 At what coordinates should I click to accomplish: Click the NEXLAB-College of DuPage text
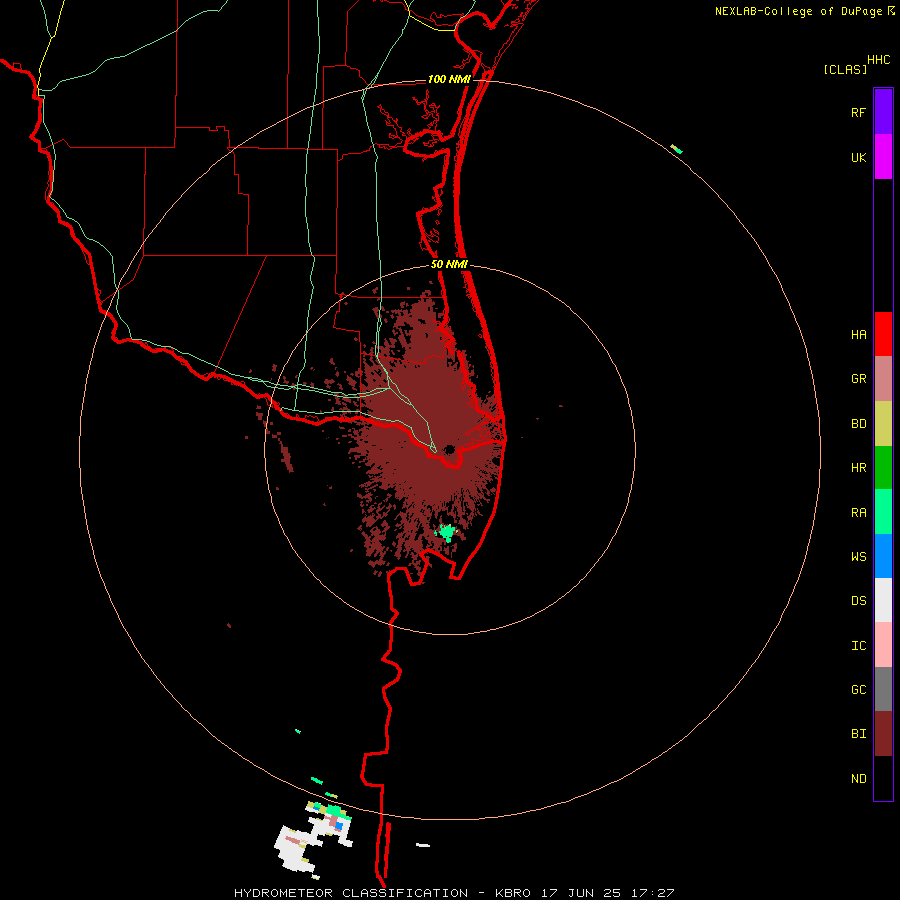pyautogui.click(x=798, y=11)
